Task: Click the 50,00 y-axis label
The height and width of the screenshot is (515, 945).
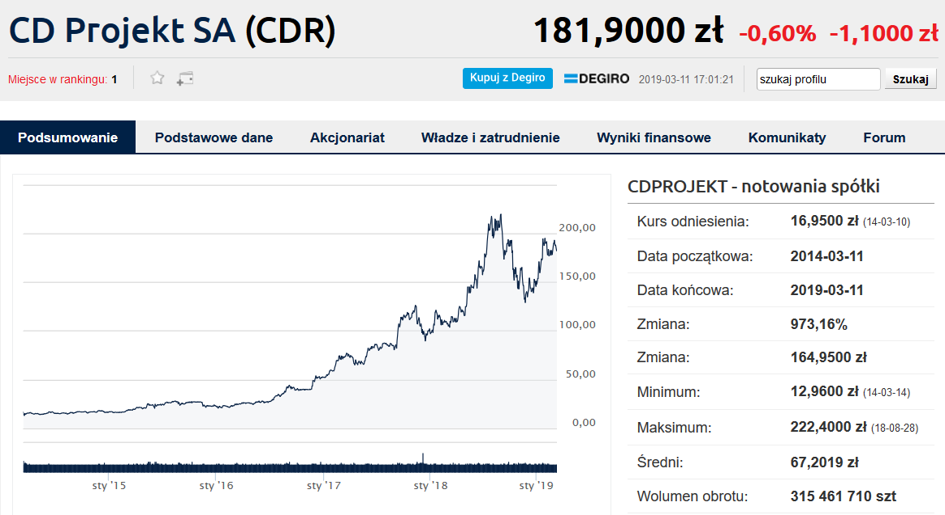Action: (580, 374)
